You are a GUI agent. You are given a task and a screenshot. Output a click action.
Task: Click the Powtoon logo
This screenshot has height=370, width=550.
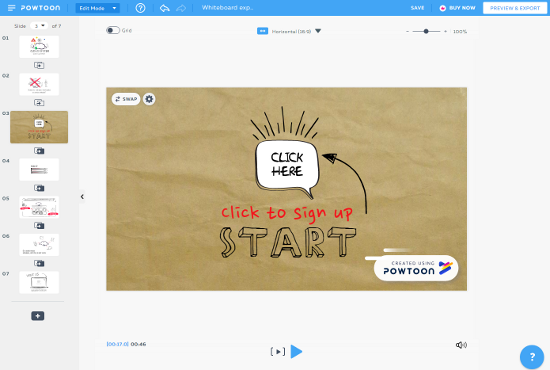40,8
